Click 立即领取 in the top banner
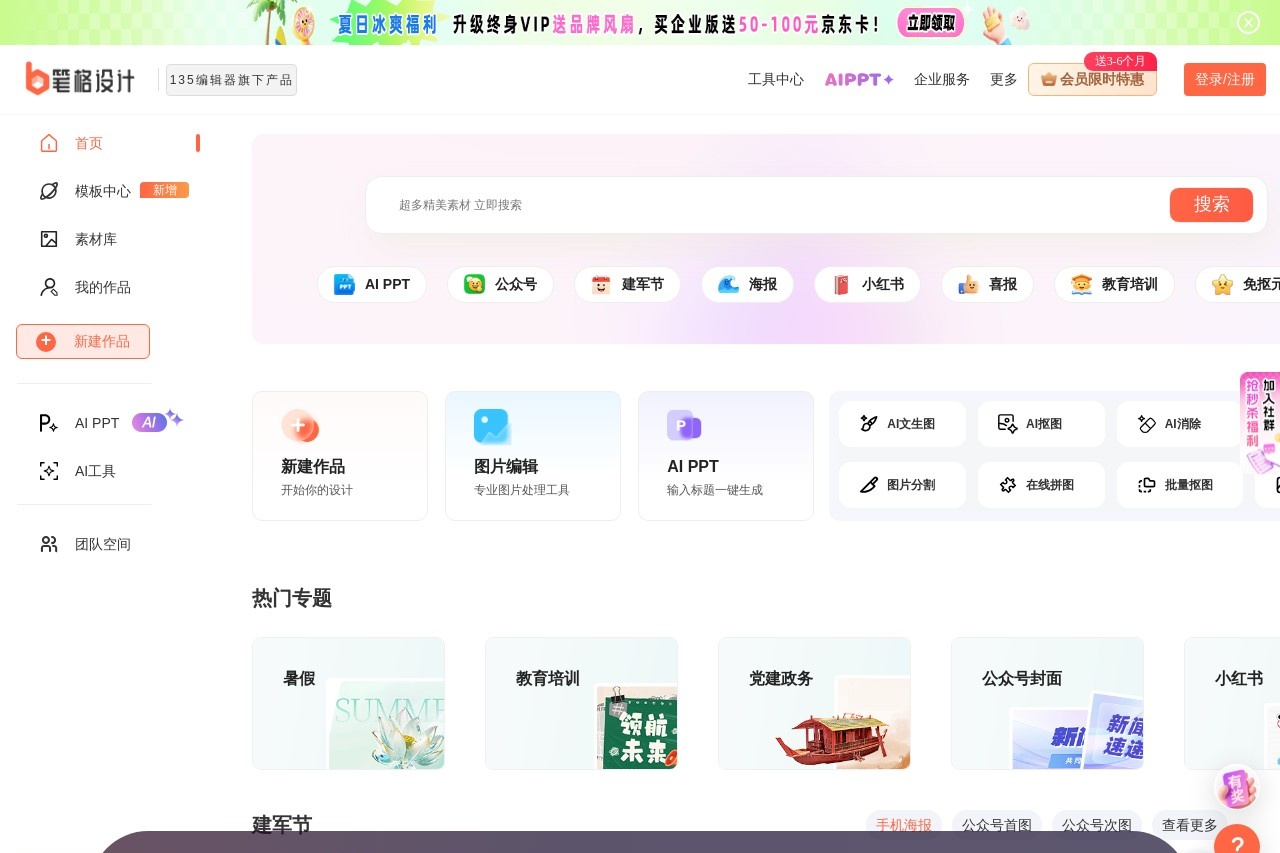The width and height of the screenshot is (1280, 853). 931,22
